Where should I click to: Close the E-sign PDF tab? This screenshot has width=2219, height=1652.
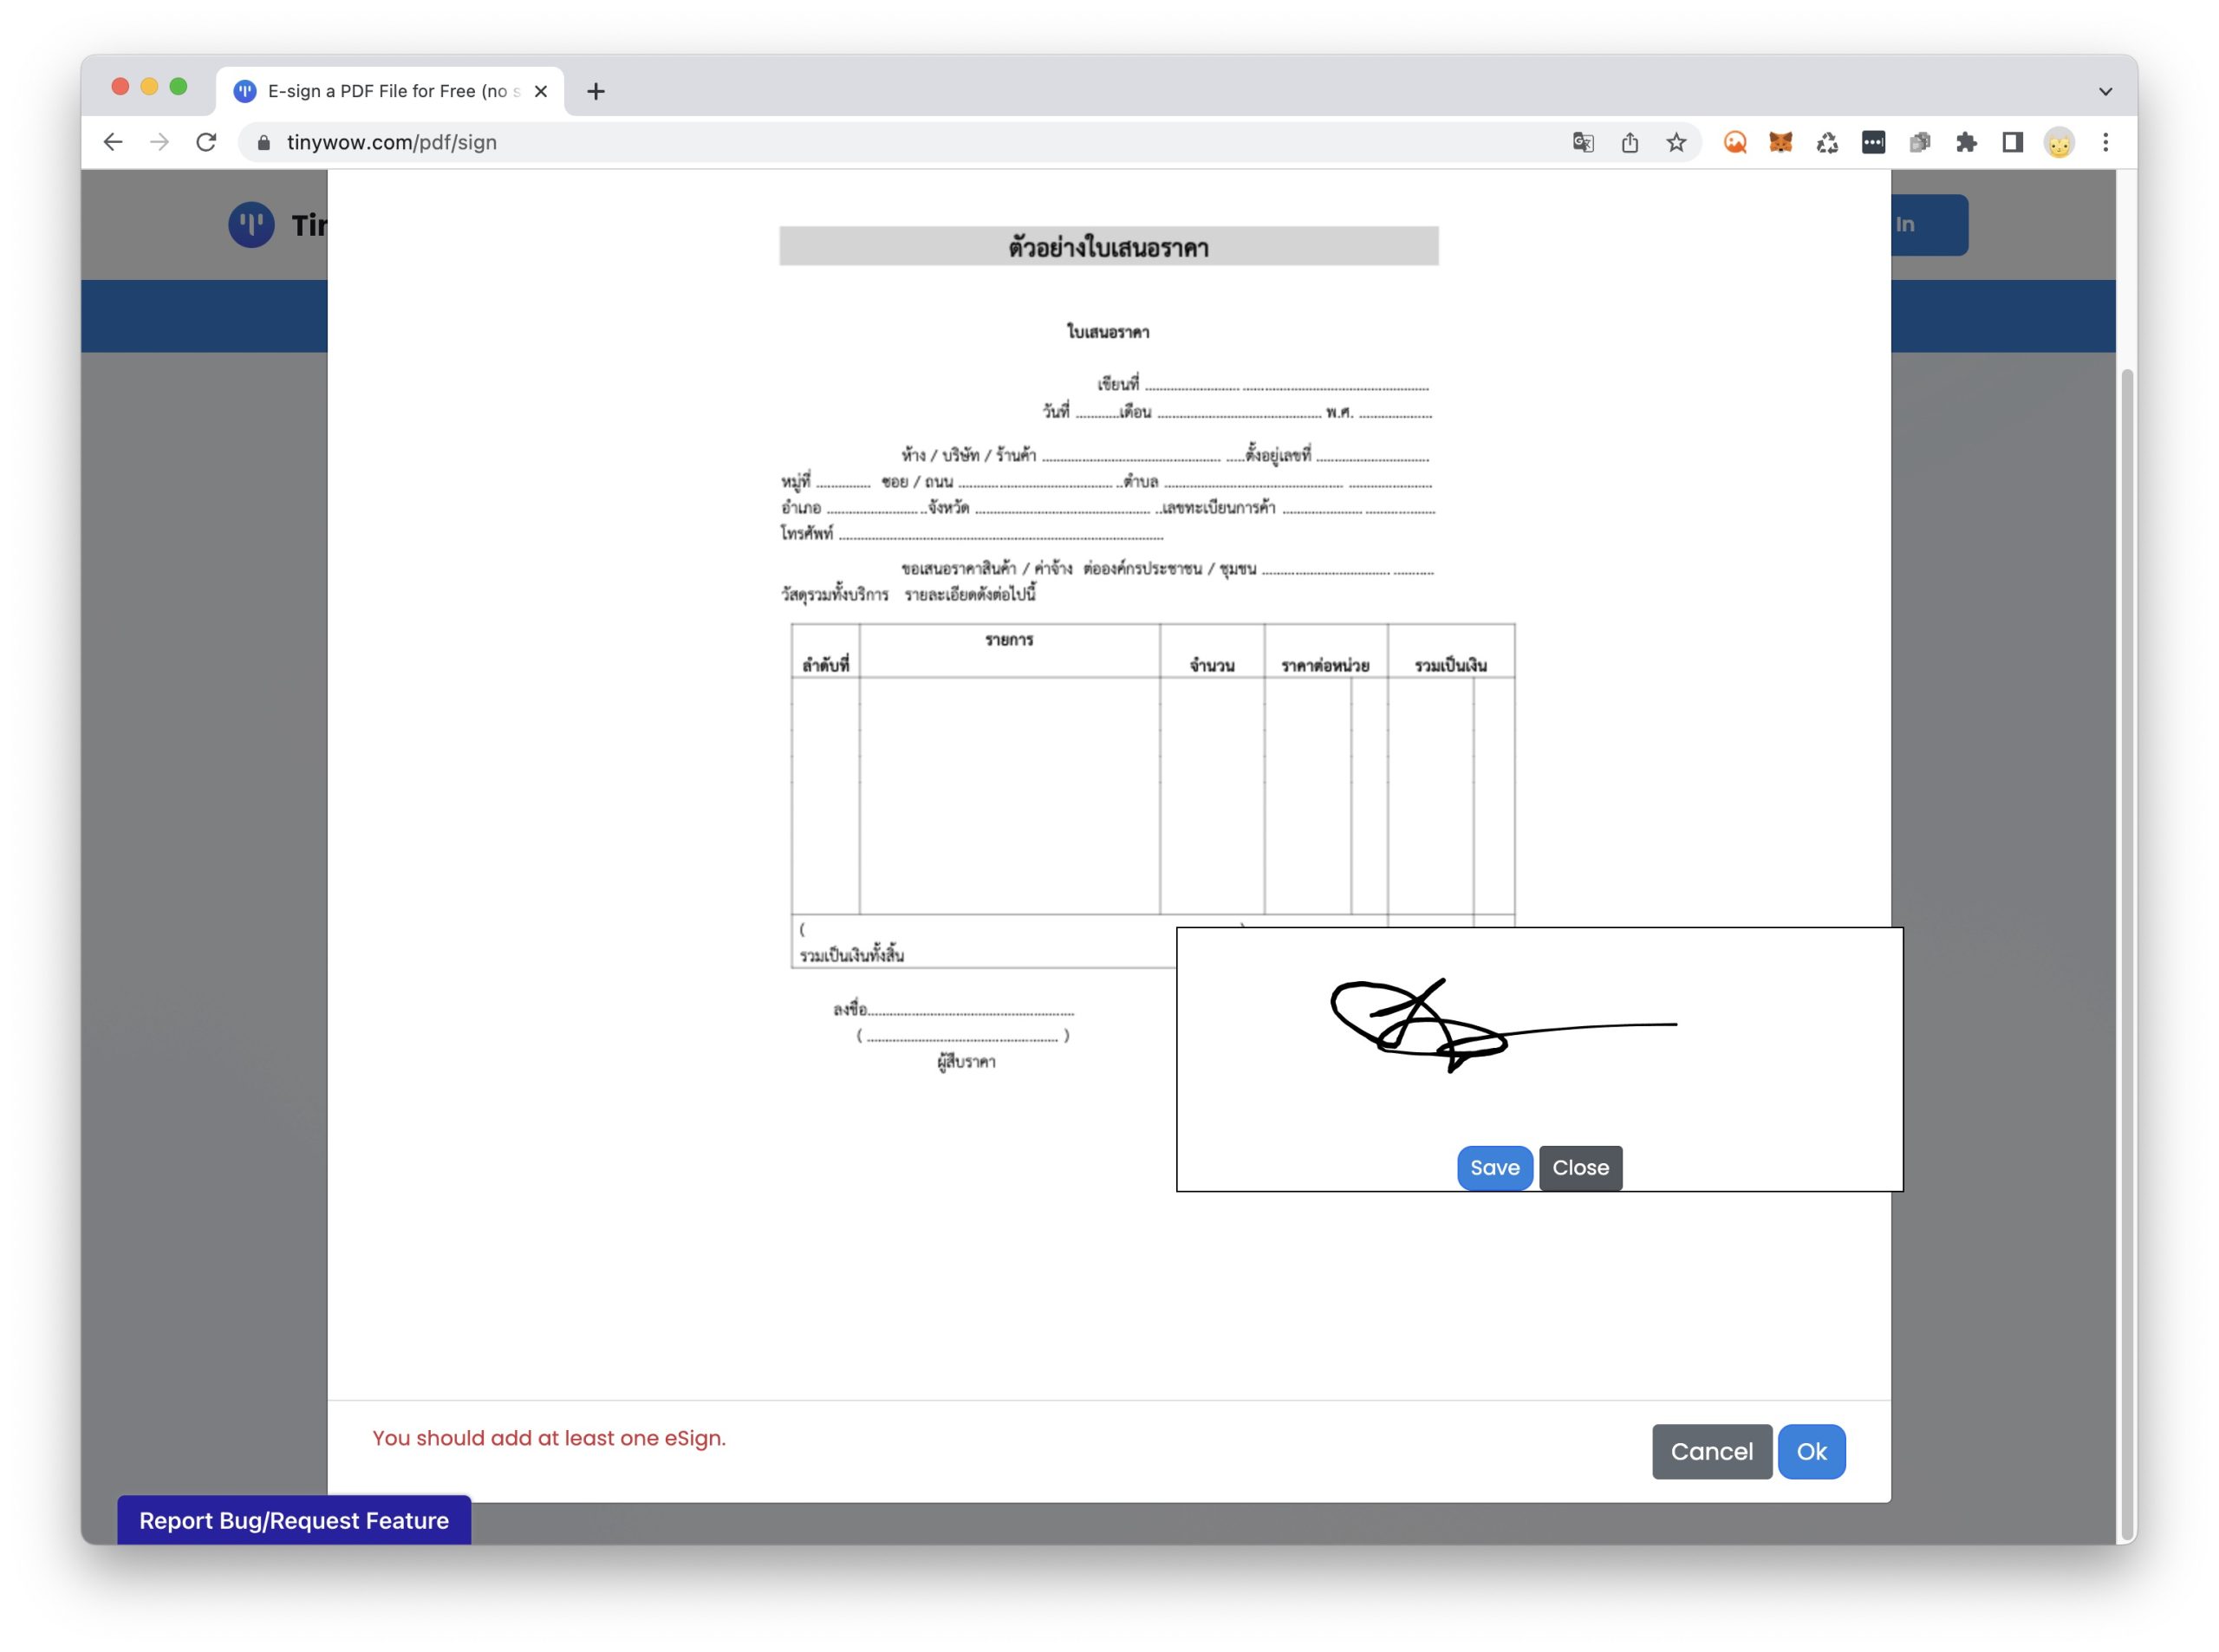point(541,91)
